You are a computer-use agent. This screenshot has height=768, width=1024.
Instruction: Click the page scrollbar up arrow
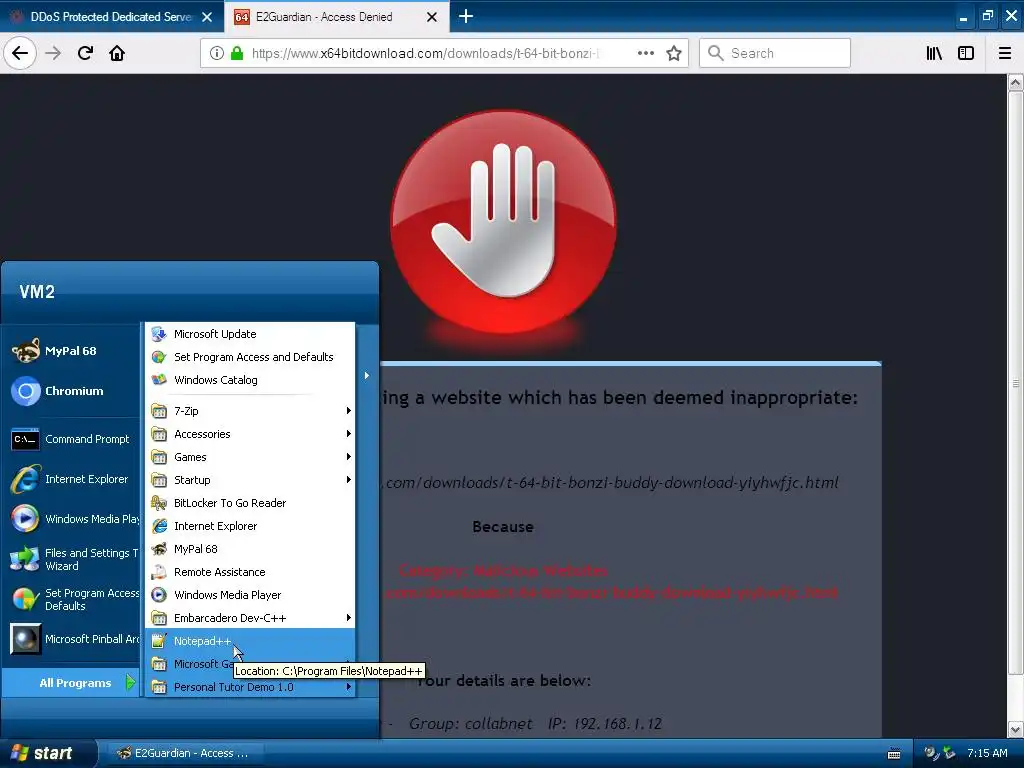point(1016,82)
